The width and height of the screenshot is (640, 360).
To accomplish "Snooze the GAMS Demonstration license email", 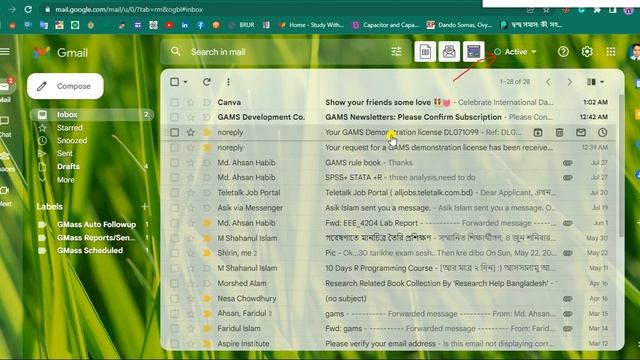I will (602, 132).
